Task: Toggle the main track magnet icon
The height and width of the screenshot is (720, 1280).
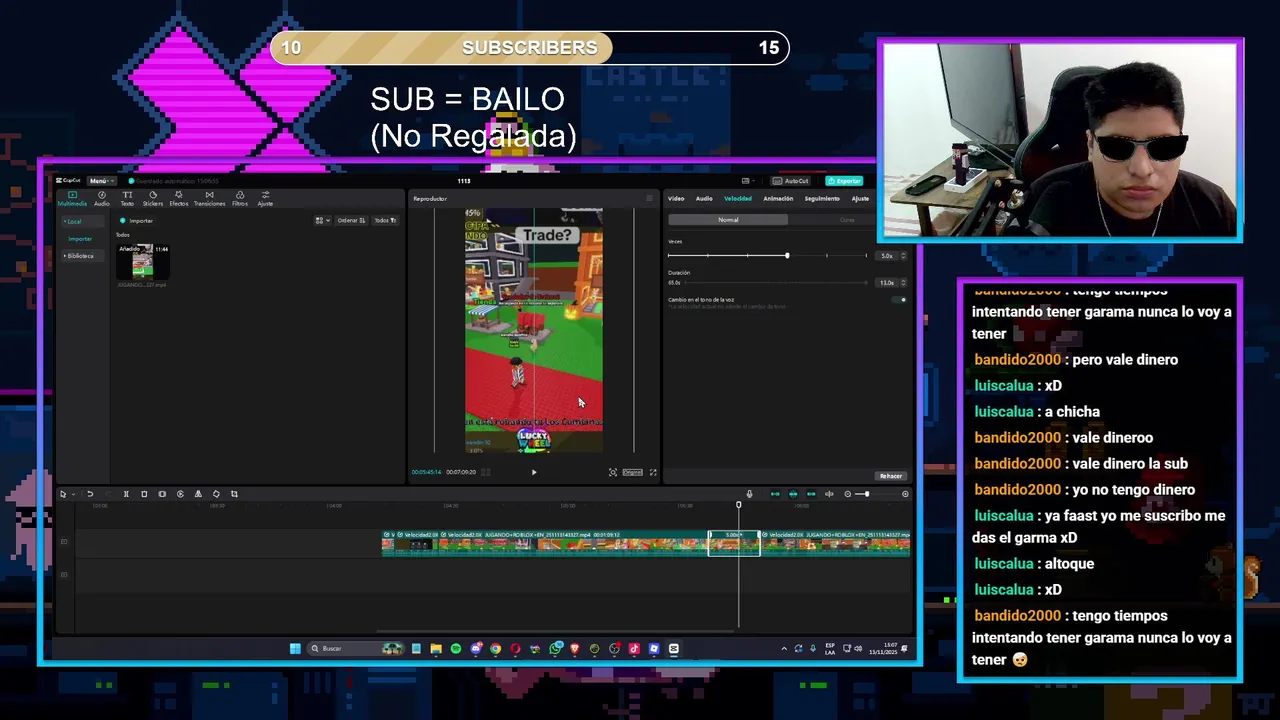Action: pyautogui.click(x=775, y=494)
